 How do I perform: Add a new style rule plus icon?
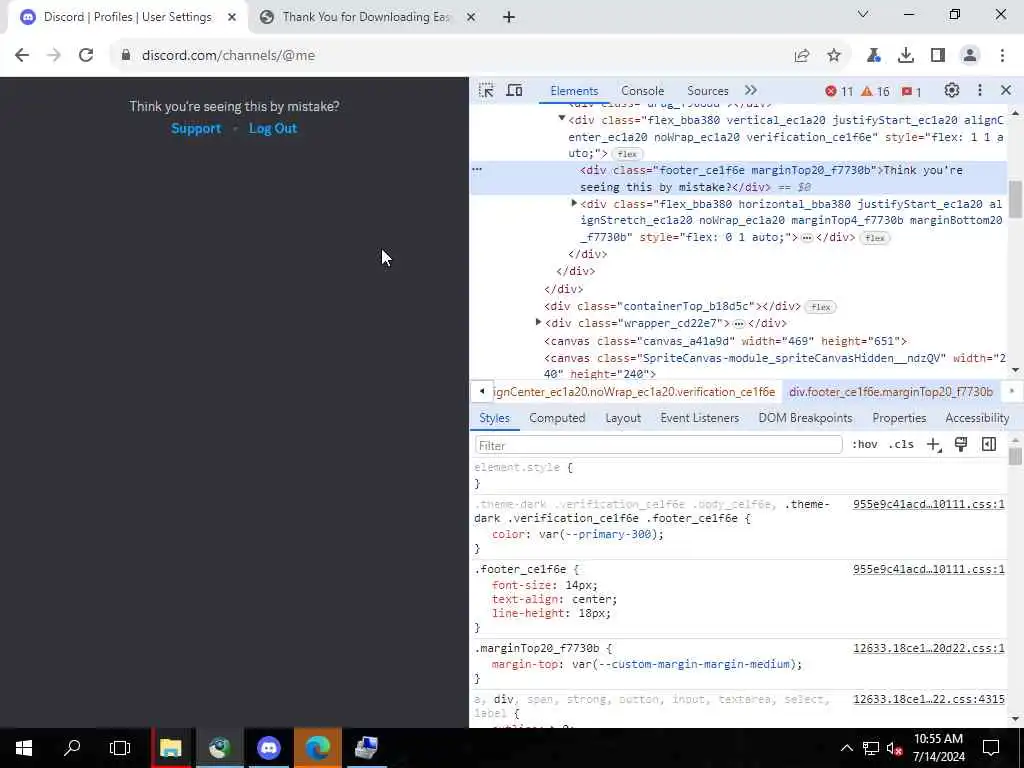(x=934, y=445)
